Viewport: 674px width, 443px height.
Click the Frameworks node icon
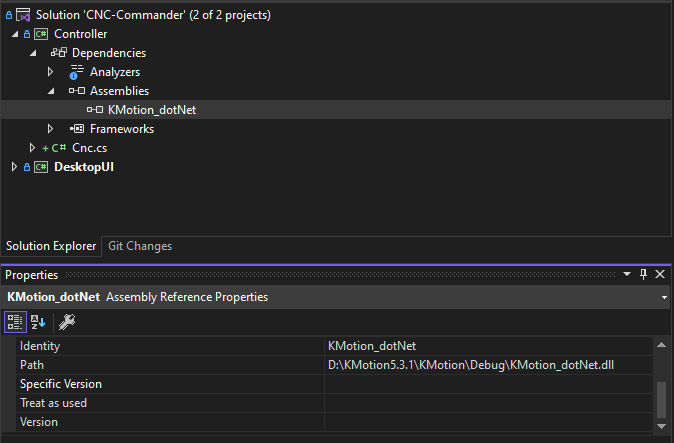77,129
